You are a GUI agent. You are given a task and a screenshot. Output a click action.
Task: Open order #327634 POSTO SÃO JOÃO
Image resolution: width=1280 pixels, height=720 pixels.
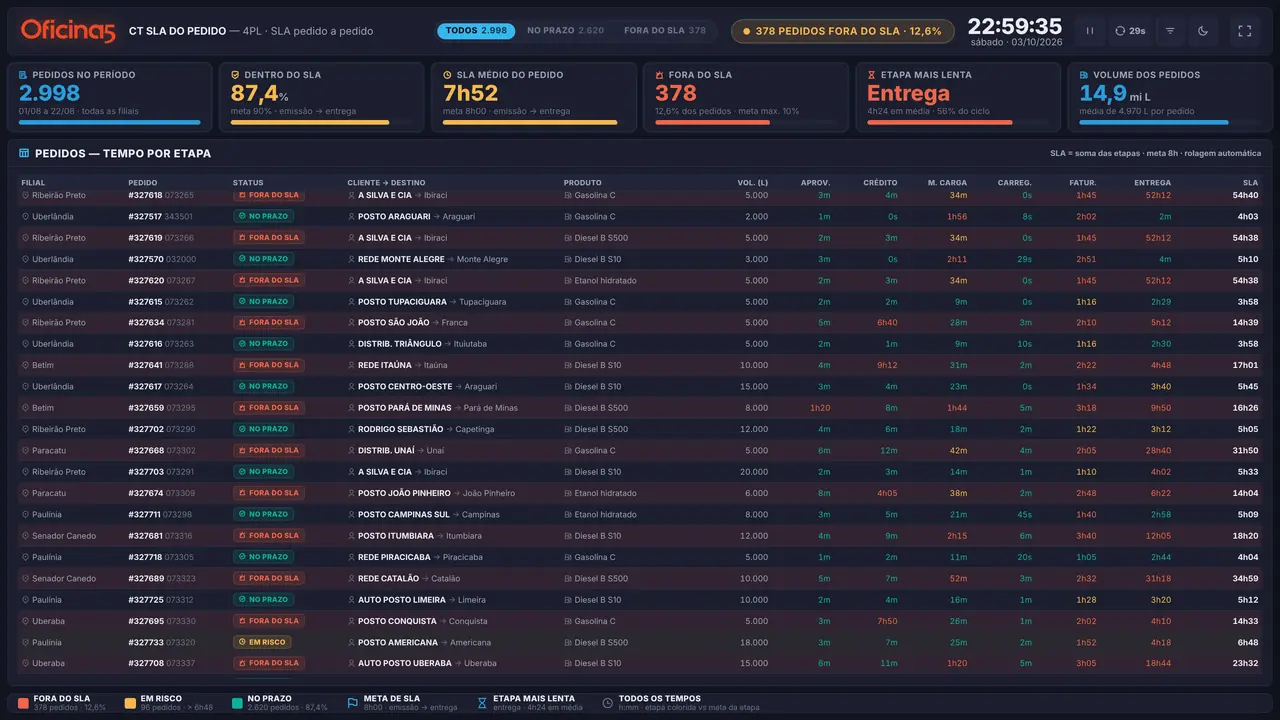(640, 323)
